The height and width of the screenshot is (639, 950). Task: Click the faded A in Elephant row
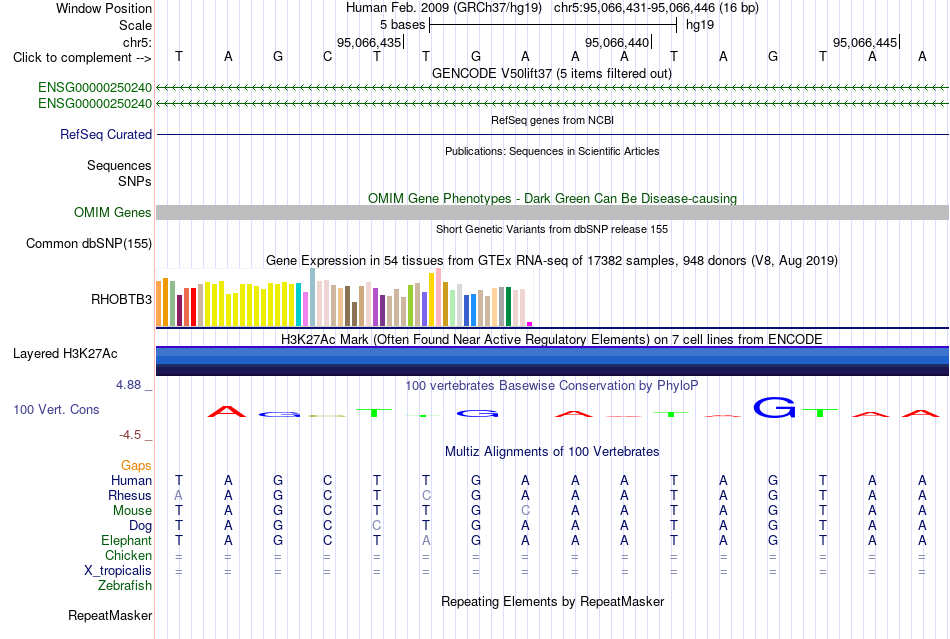[427, 540]
